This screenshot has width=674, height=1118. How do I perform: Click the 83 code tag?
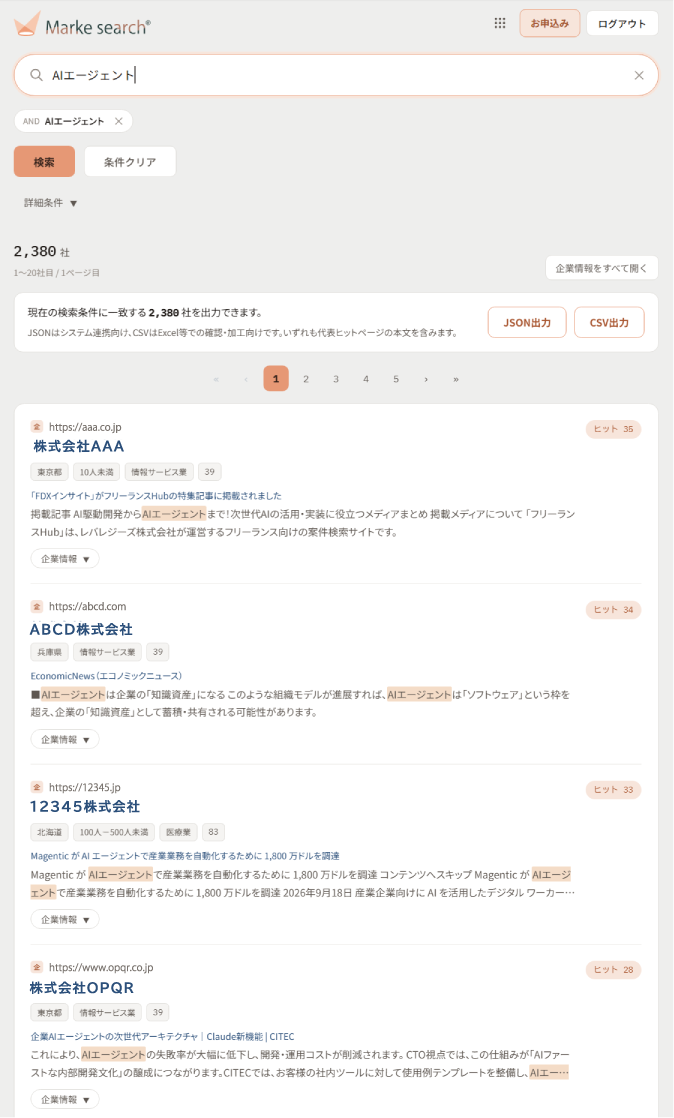[213, 832]
